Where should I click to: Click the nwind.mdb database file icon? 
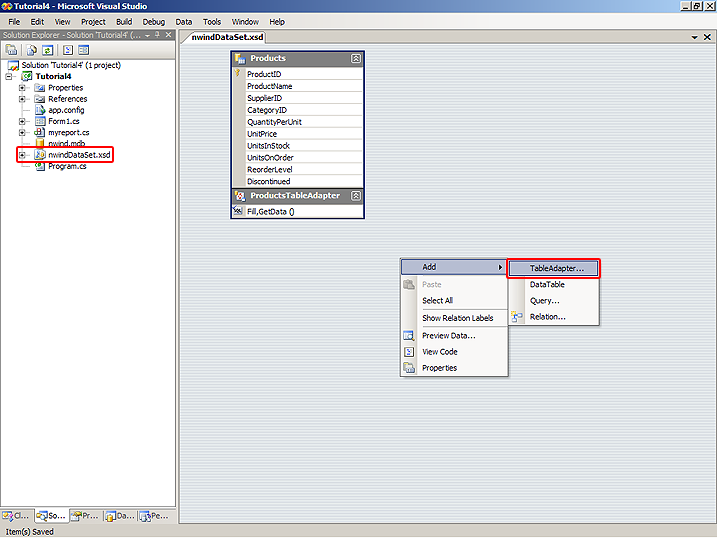click(40, 144)
